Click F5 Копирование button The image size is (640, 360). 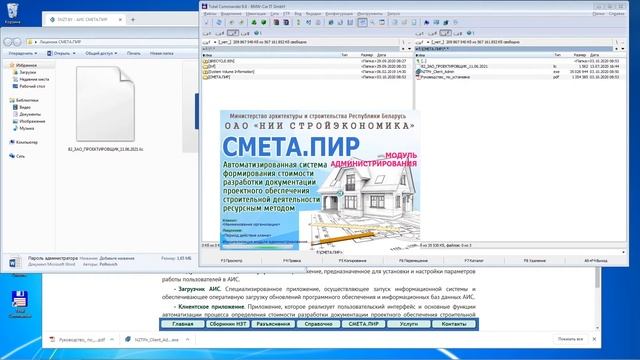(353, 260)
